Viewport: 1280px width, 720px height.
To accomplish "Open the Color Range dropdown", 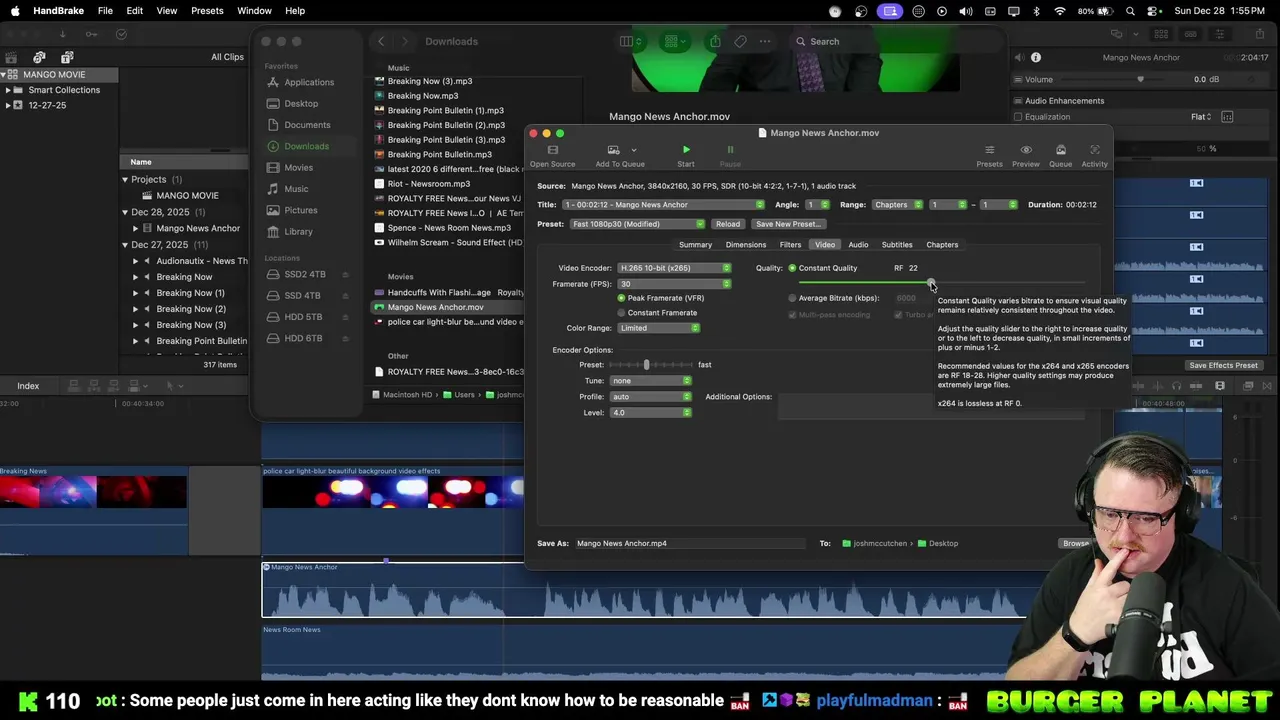I will 658,328.
